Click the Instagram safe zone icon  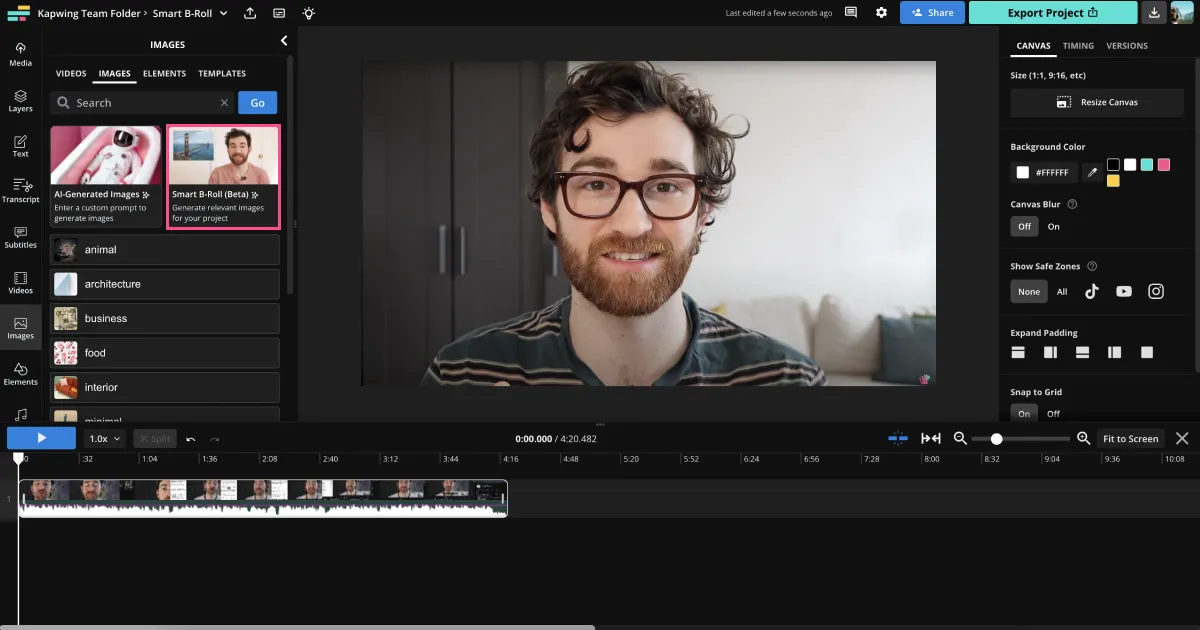[x=1156, y=291]
